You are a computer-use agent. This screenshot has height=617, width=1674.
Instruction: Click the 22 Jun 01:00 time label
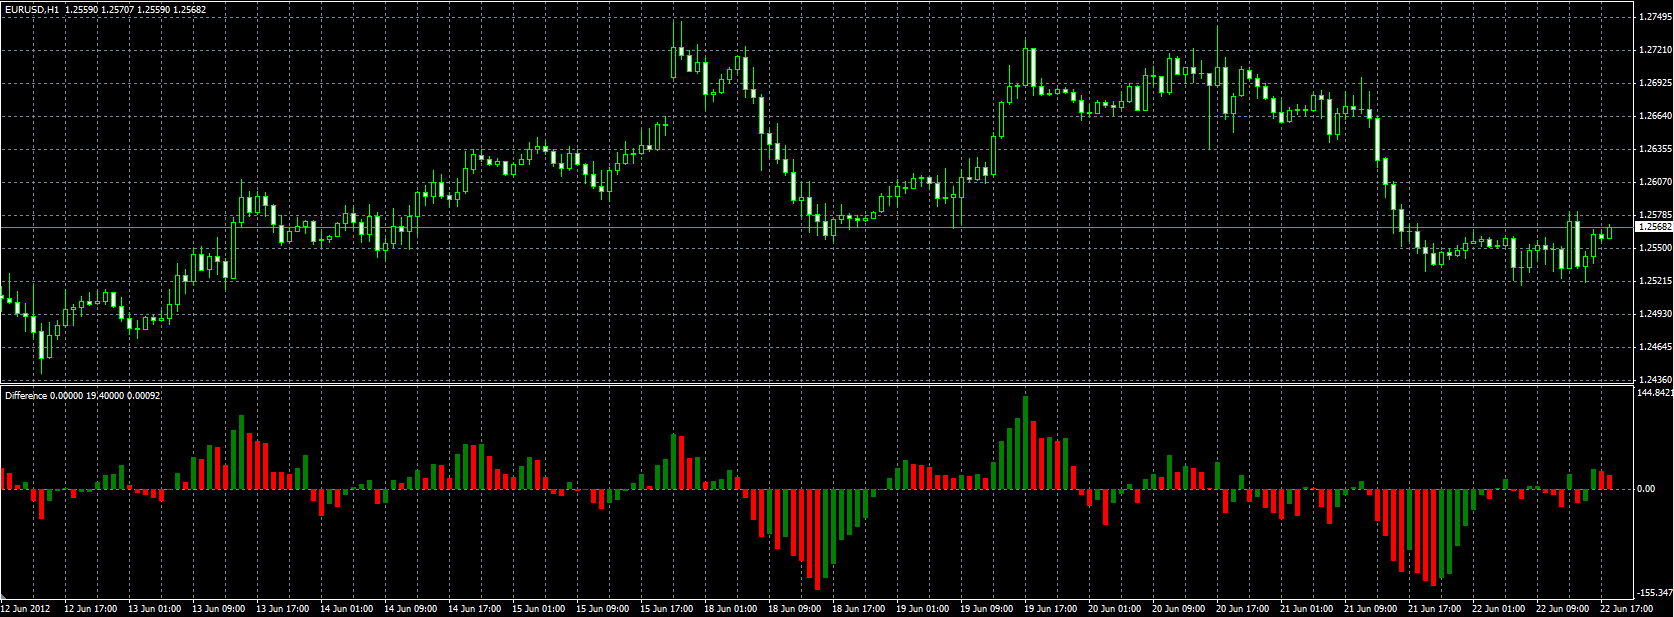[1499, 609]
